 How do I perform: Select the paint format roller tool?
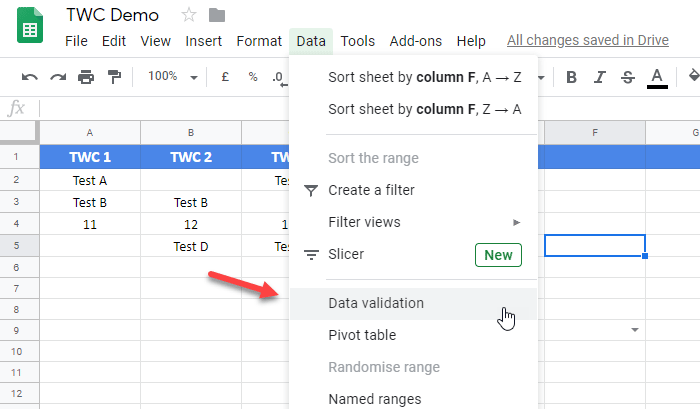(x=113, y=77)
